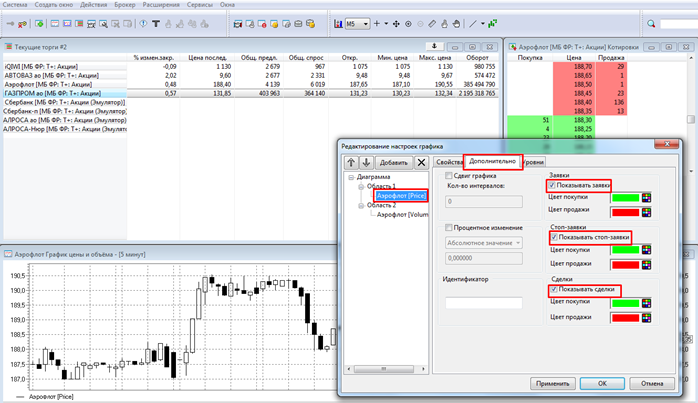
Task: Click green buy color swatch under Заявки
Action: (625, 198)
